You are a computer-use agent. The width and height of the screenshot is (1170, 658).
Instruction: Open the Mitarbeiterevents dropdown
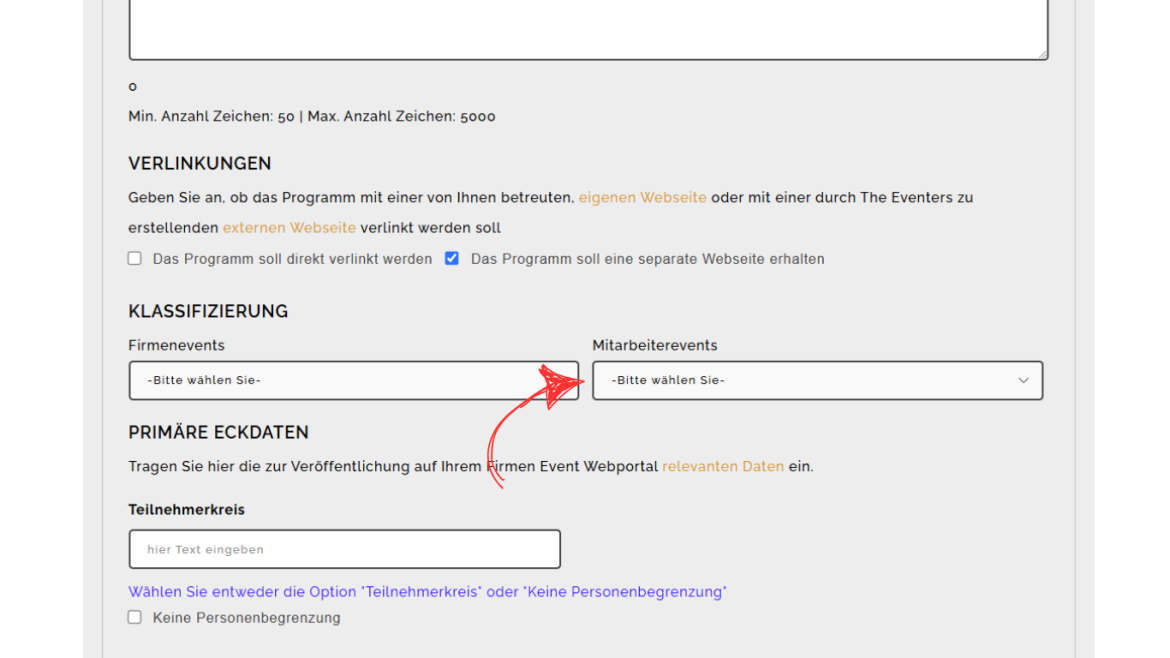[818, 380]
